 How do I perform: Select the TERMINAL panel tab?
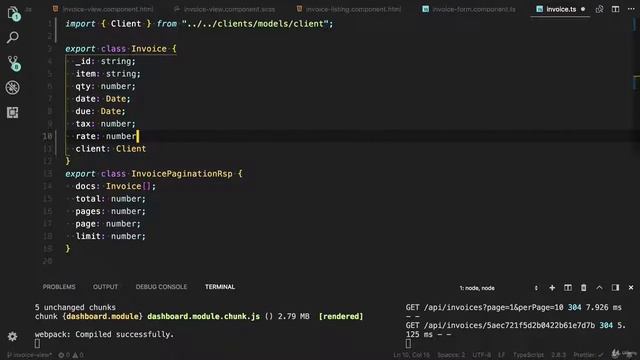click(x=220, y=287)
